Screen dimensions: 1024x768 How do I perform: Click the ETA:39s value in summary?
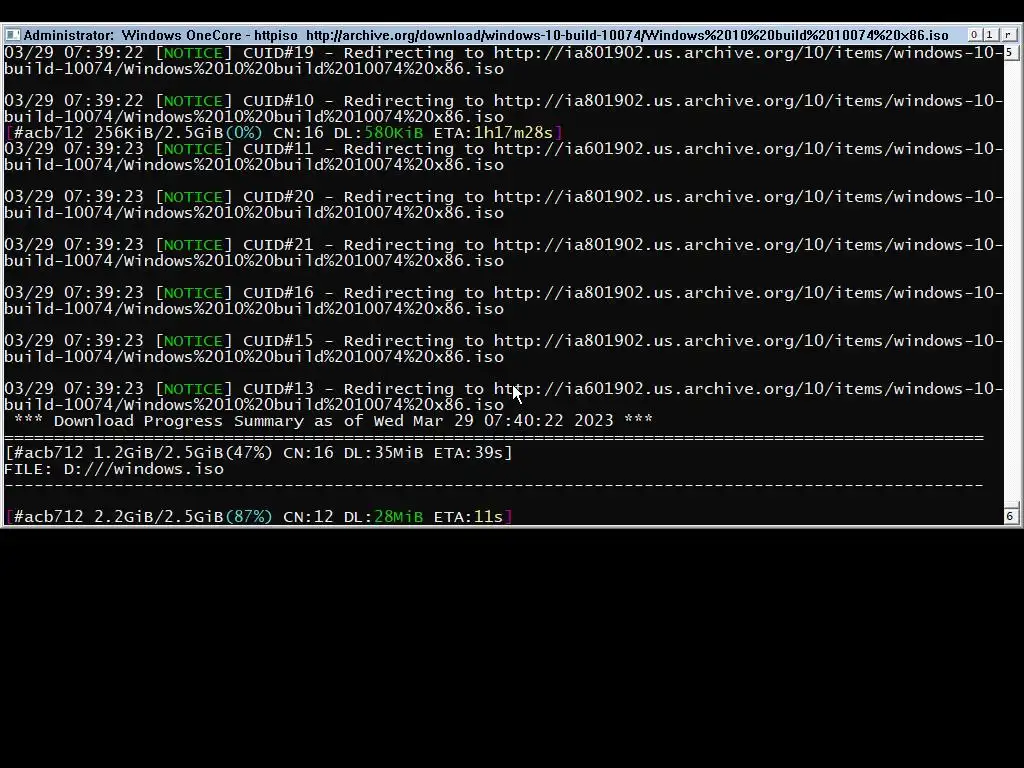468,453
